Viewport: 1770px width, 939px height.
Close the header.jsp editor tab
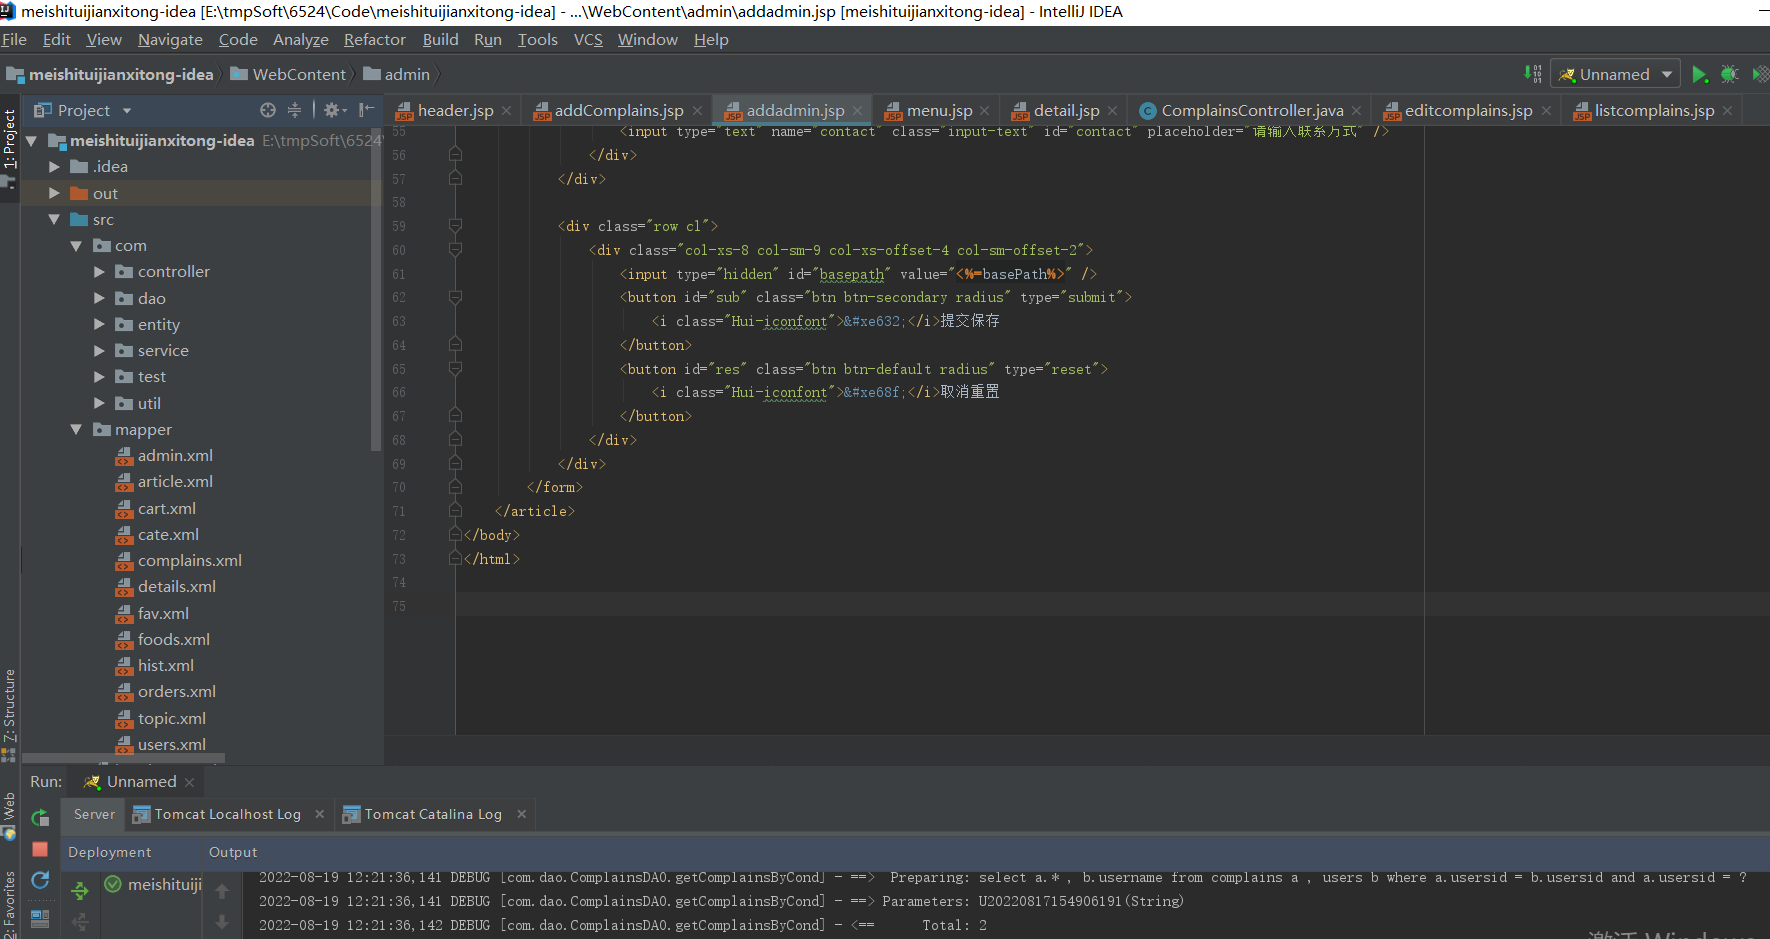(x=507, y=111)
